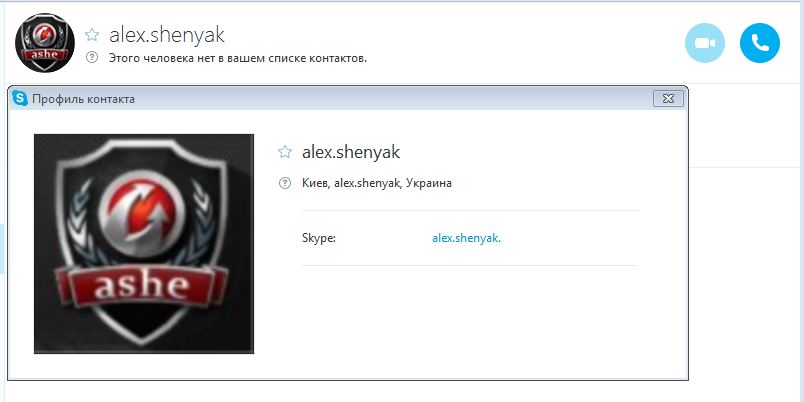Click the question mark status icon beside Киев

[285, 183]
